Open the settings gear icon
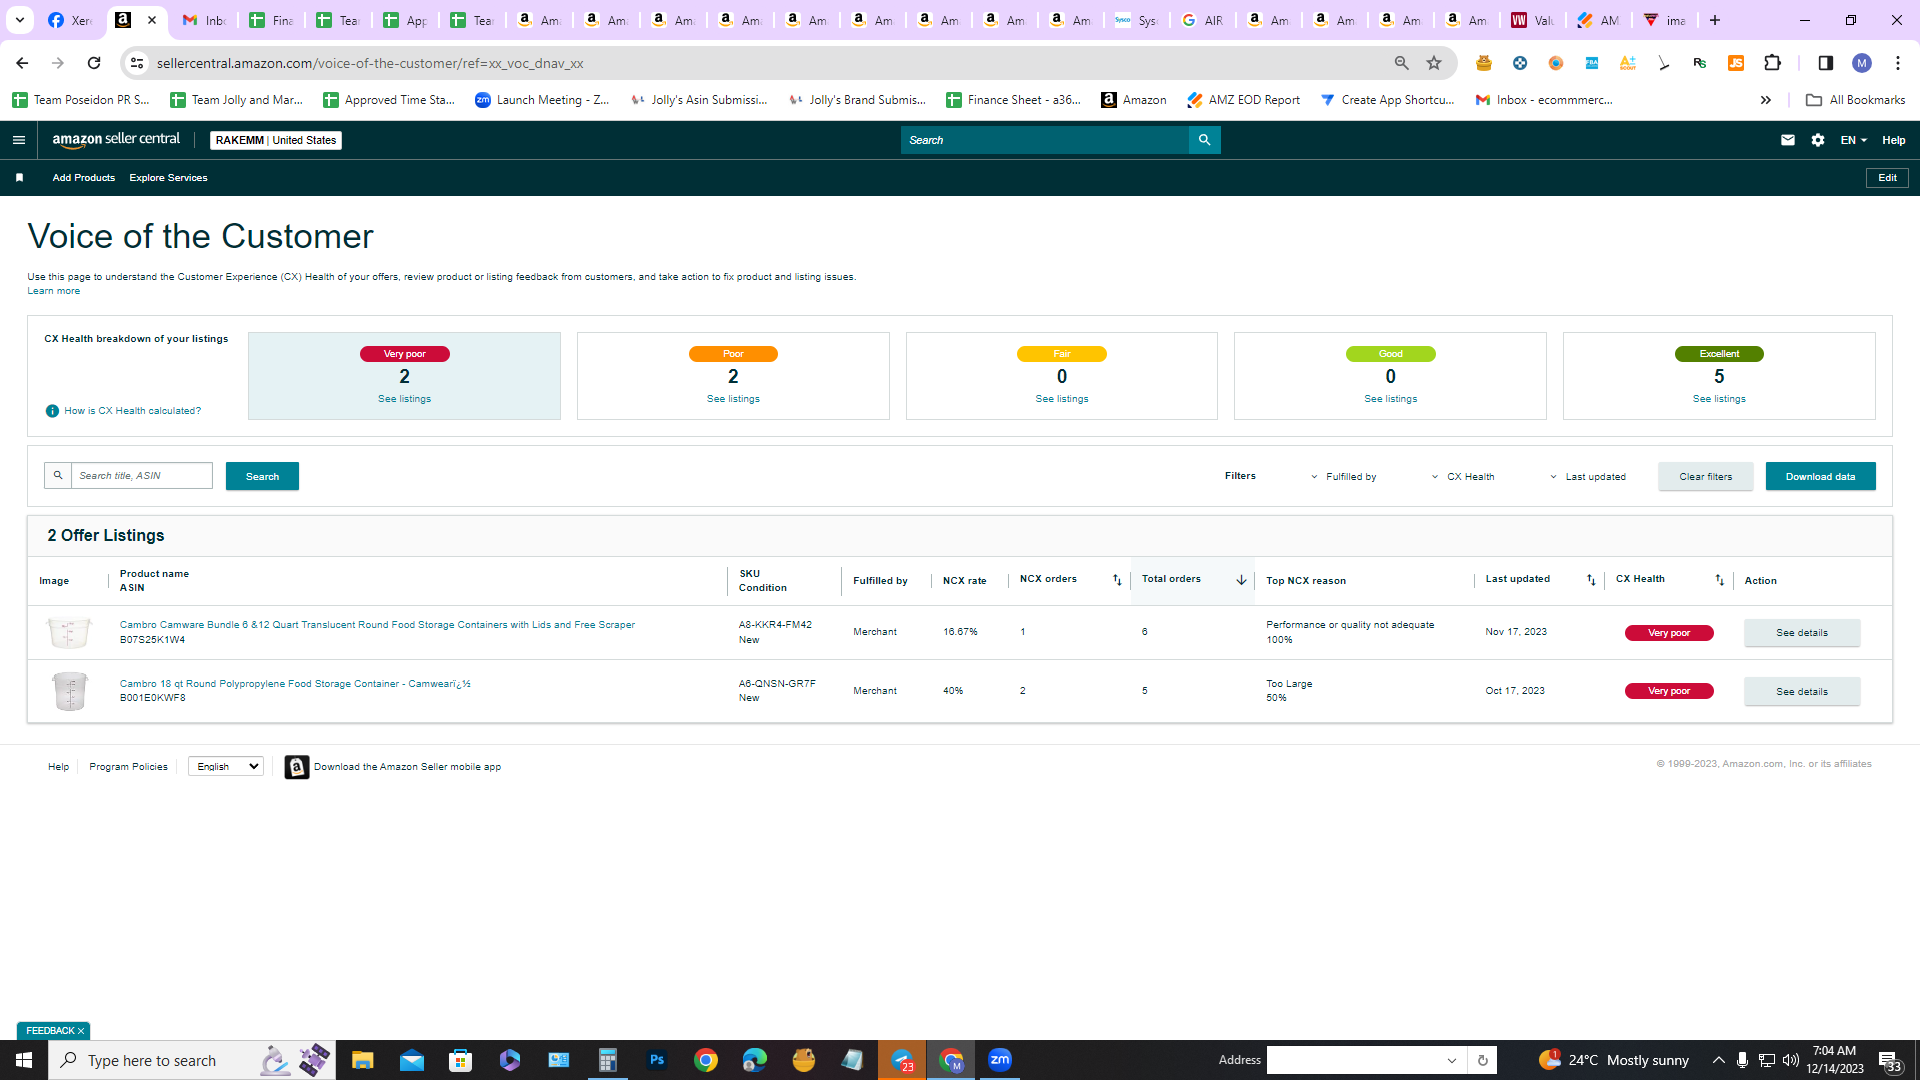Image resolution: width=1920 pixels, height=1080 pixels. click(1818, 140)
